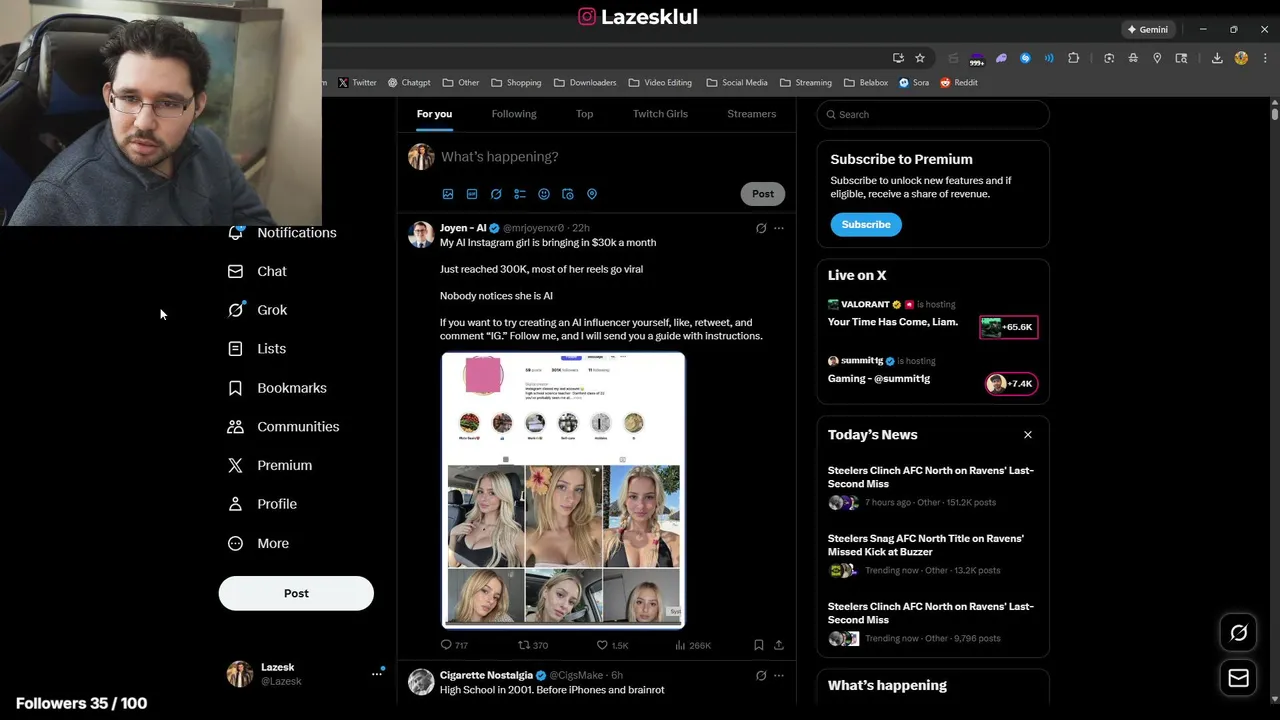Image resolution: width=1280 pixels, height=720 pixels.
Task: Click the large Post button in sidebar
Action: coord(296,593)
